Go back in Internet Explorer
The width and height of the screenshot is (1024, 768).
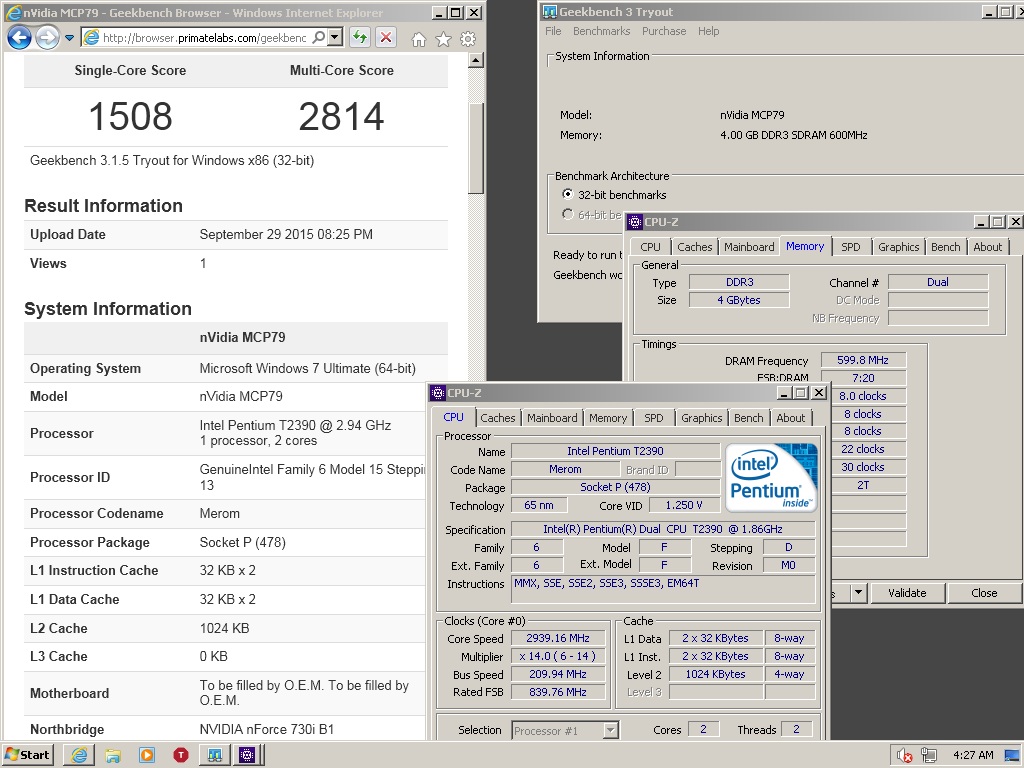pos(19,38)
